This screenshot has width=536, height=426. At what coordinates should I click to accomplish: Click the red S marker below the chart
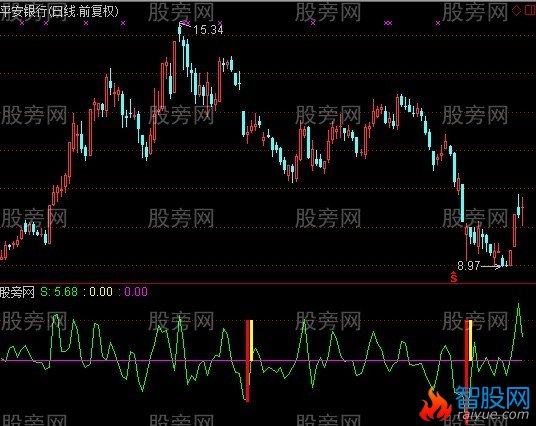[x=454, y=277]
